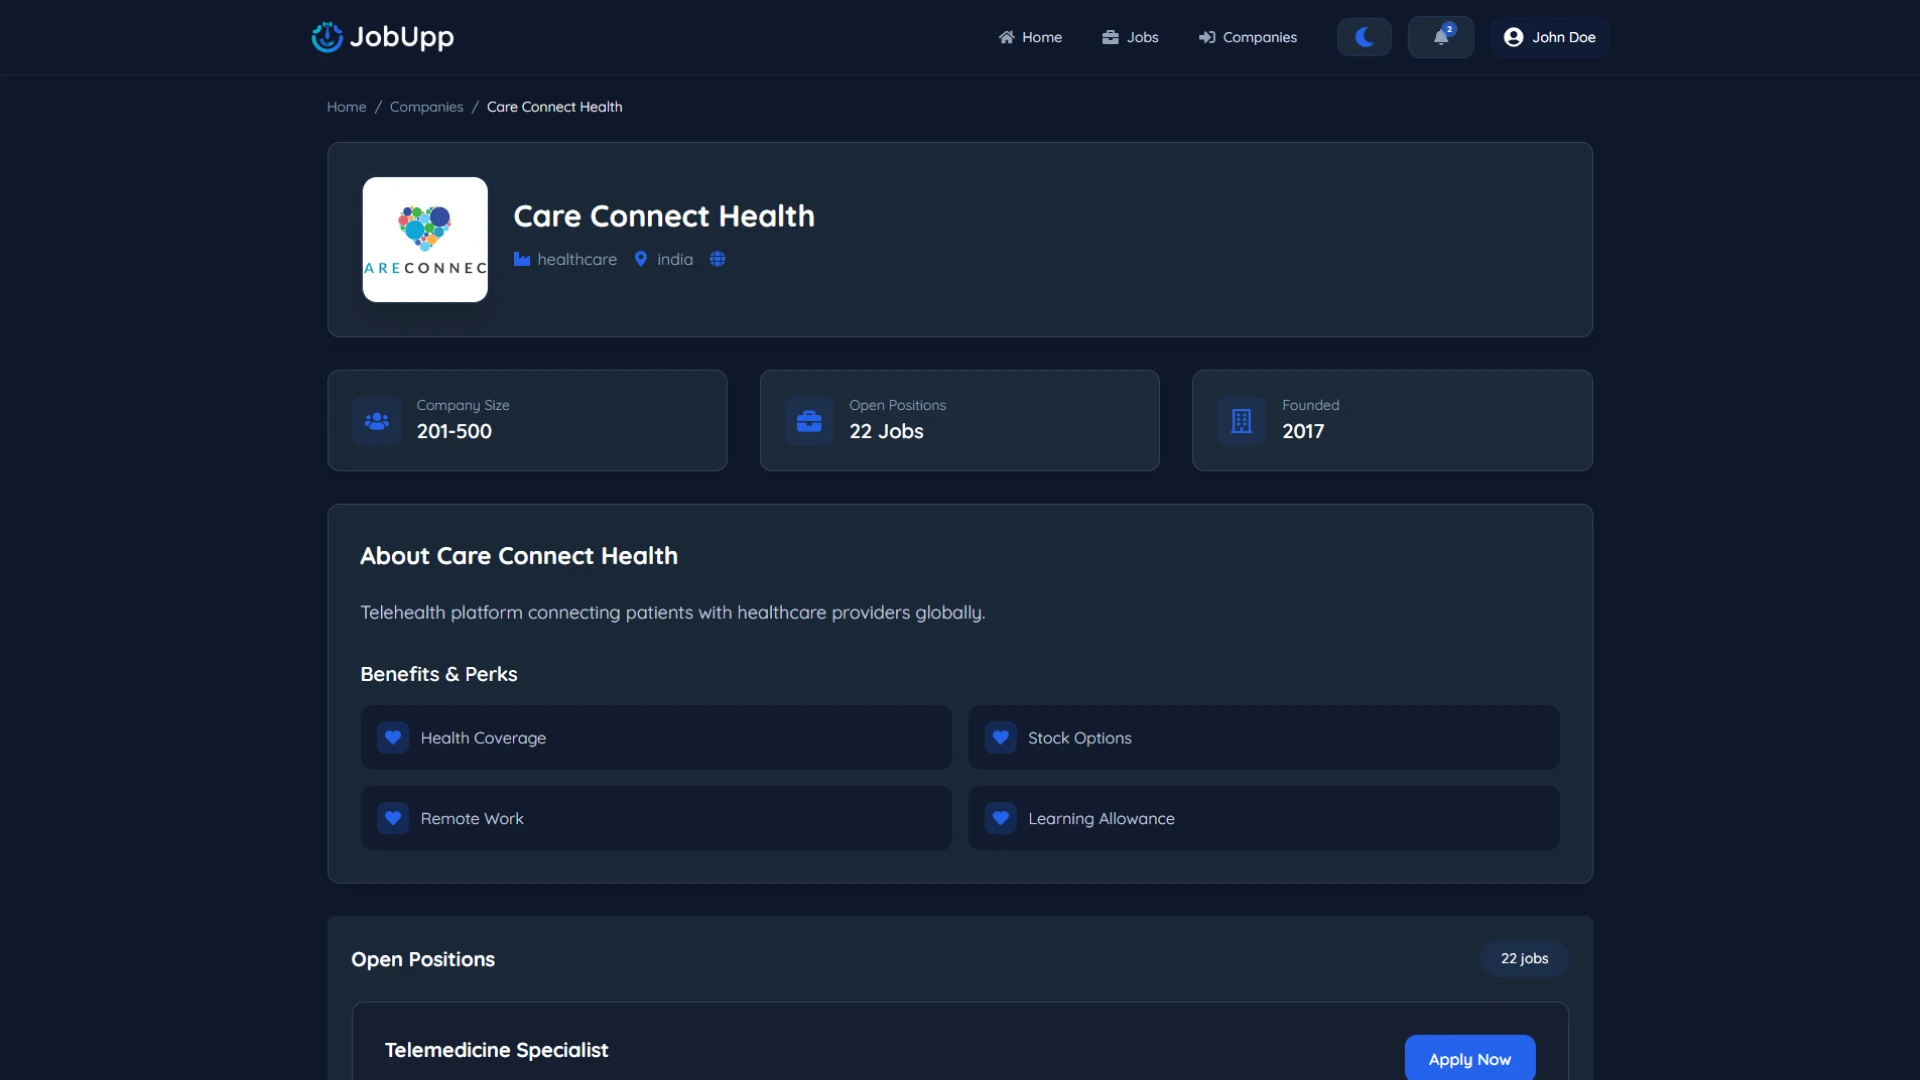Click the 201-500 company size value

[x=454, y=431]
